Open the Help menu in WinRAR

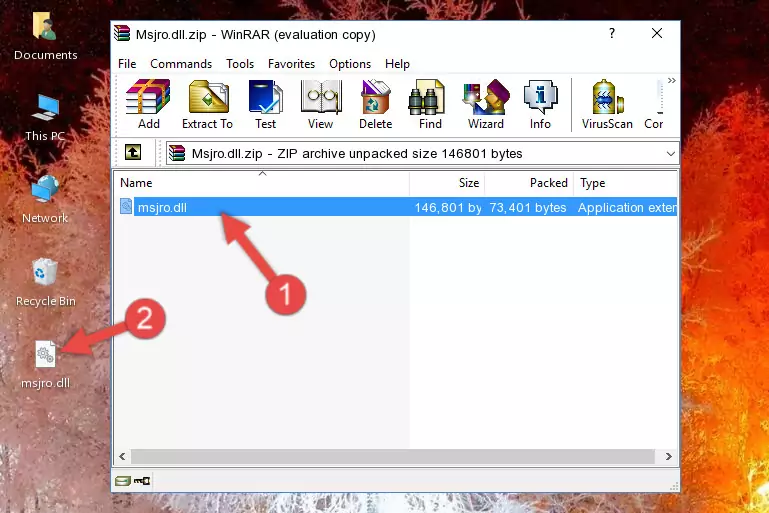click(397, 64)
